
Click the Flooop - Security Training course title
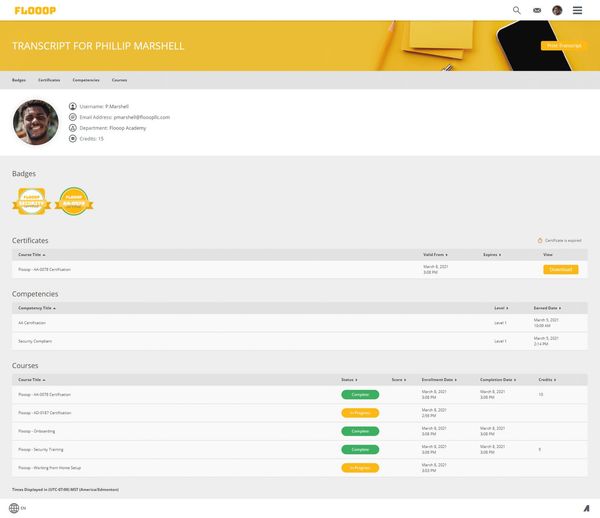coord(41,450)
